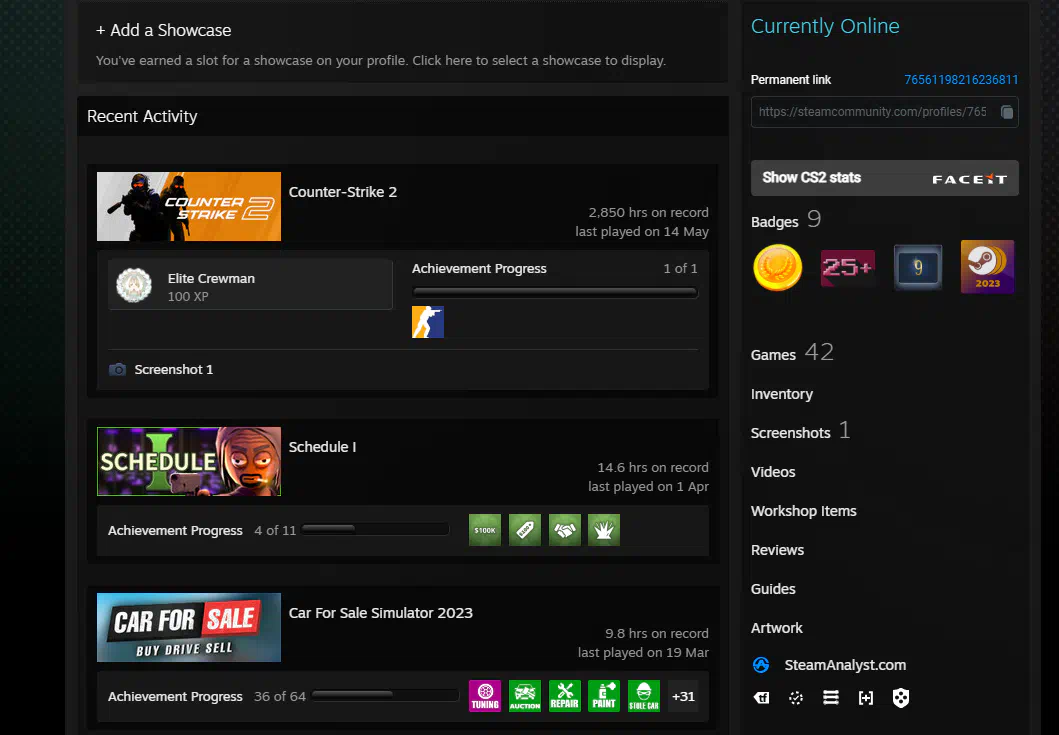
Task: Open the Repair achievement icon
Action: point(565,696)
